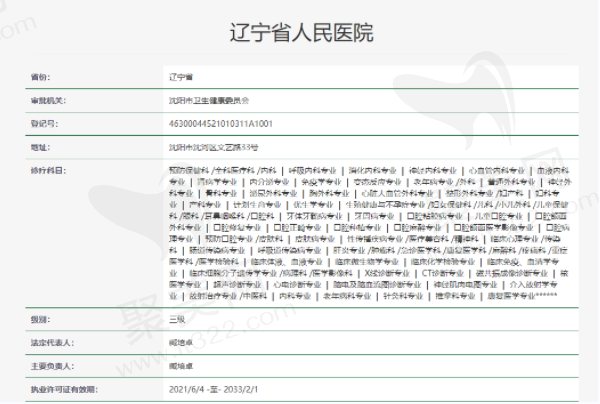600x404 pixels.
Task: Click the address 沈阳市沈河区文艺路33号
Action: (214, 148)
